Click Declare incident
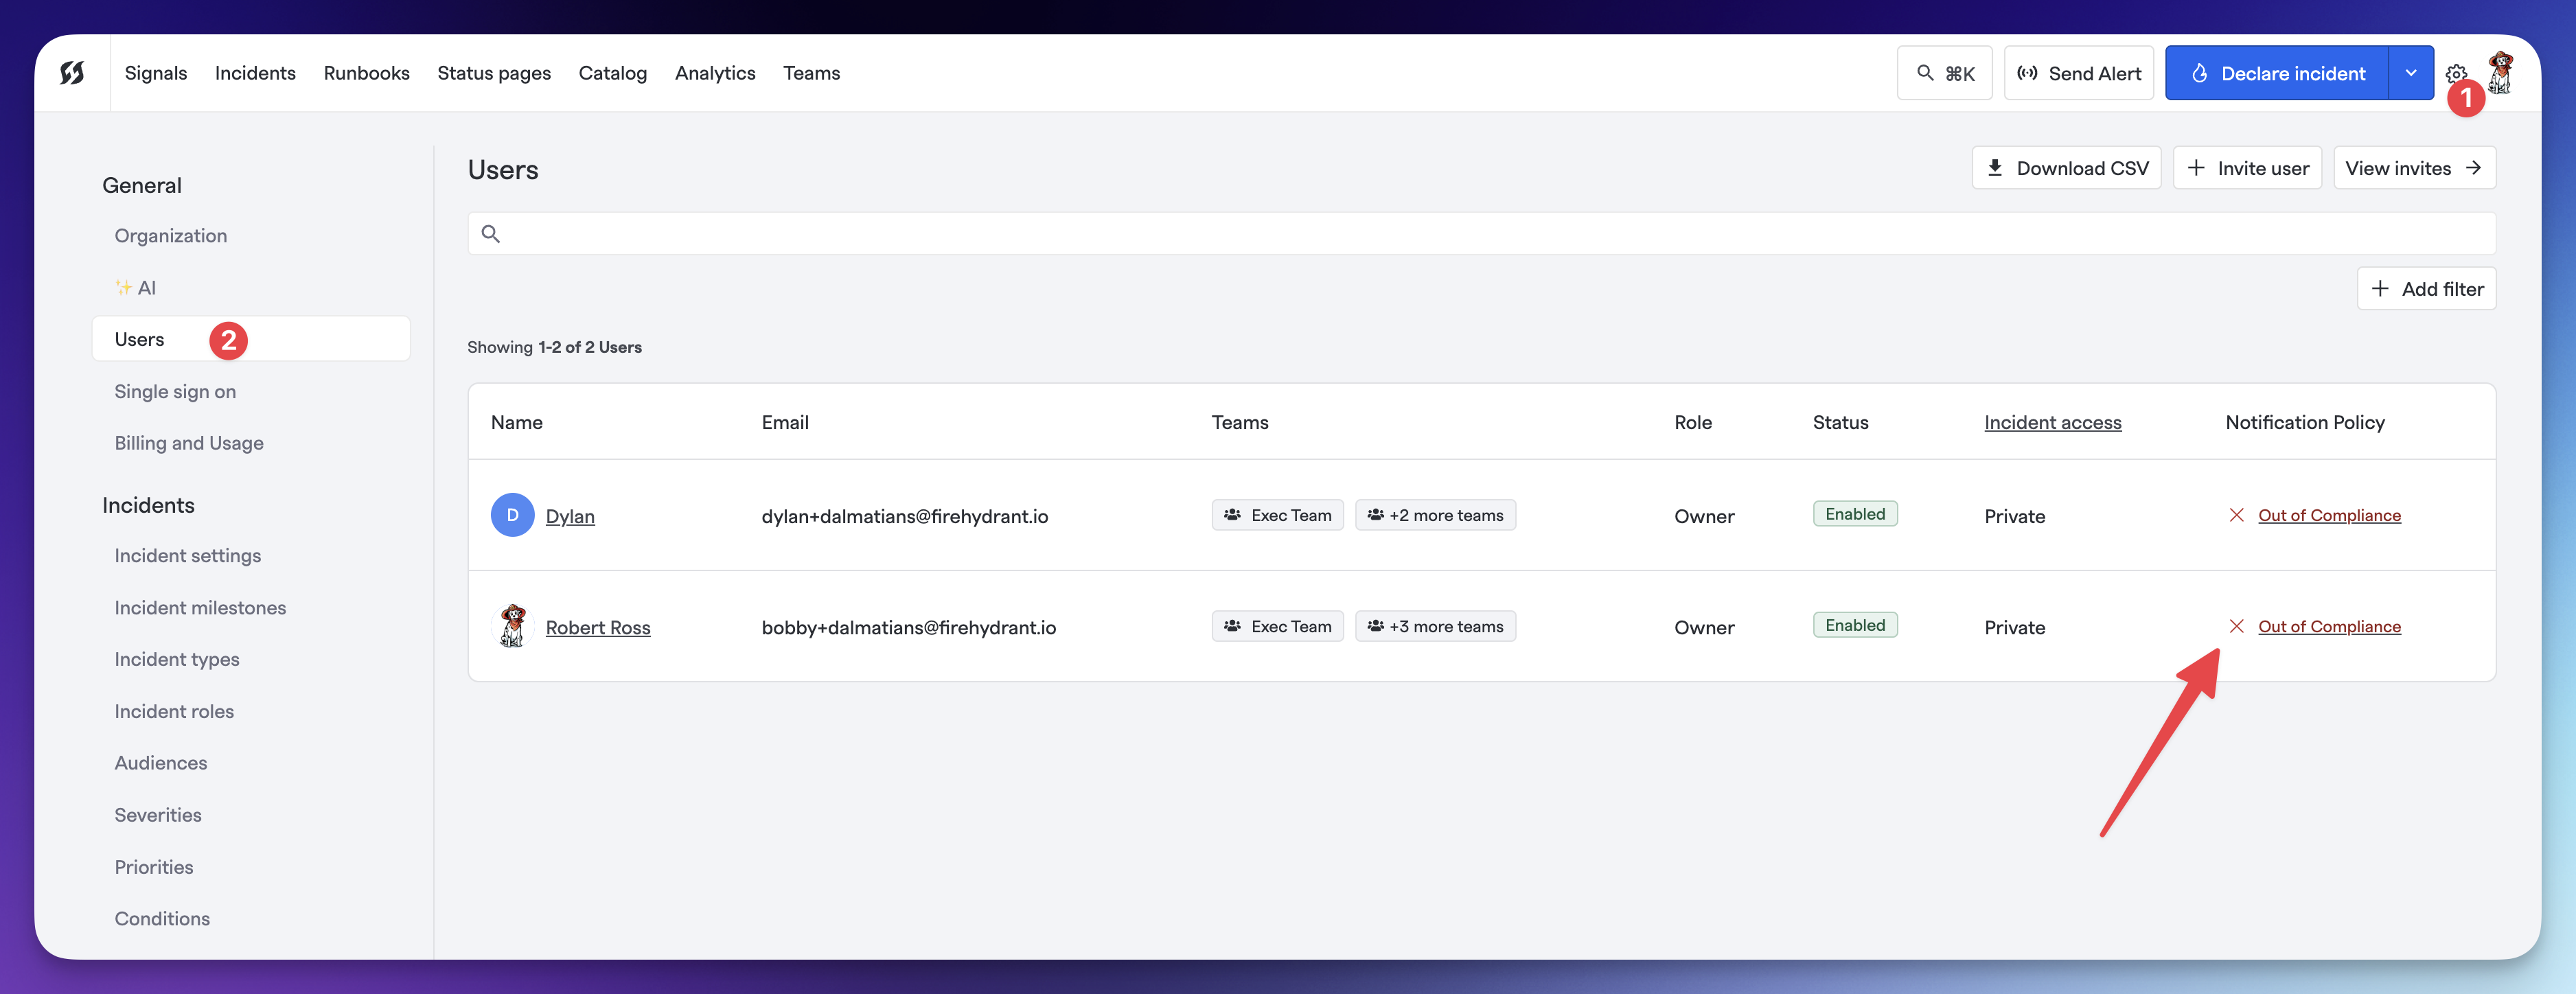 point(2276,73)
